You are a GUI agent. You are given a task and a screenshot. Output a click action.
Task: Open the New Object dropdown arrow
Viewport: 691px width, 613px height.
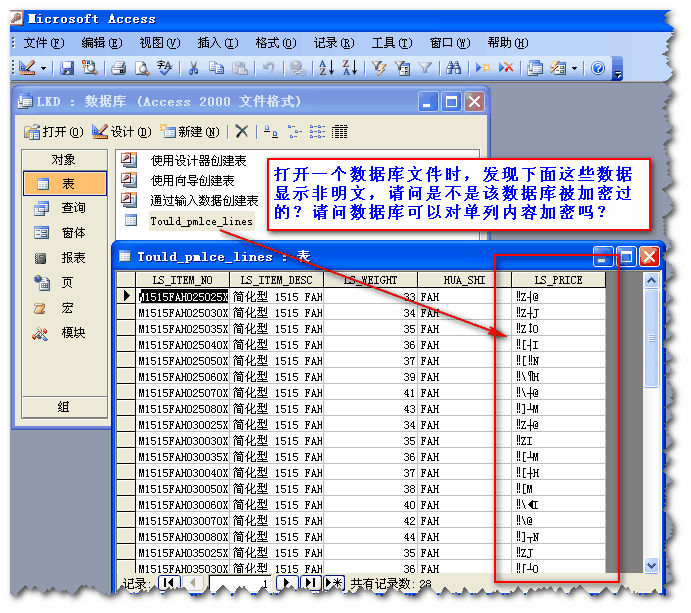(x=574, y=68)
